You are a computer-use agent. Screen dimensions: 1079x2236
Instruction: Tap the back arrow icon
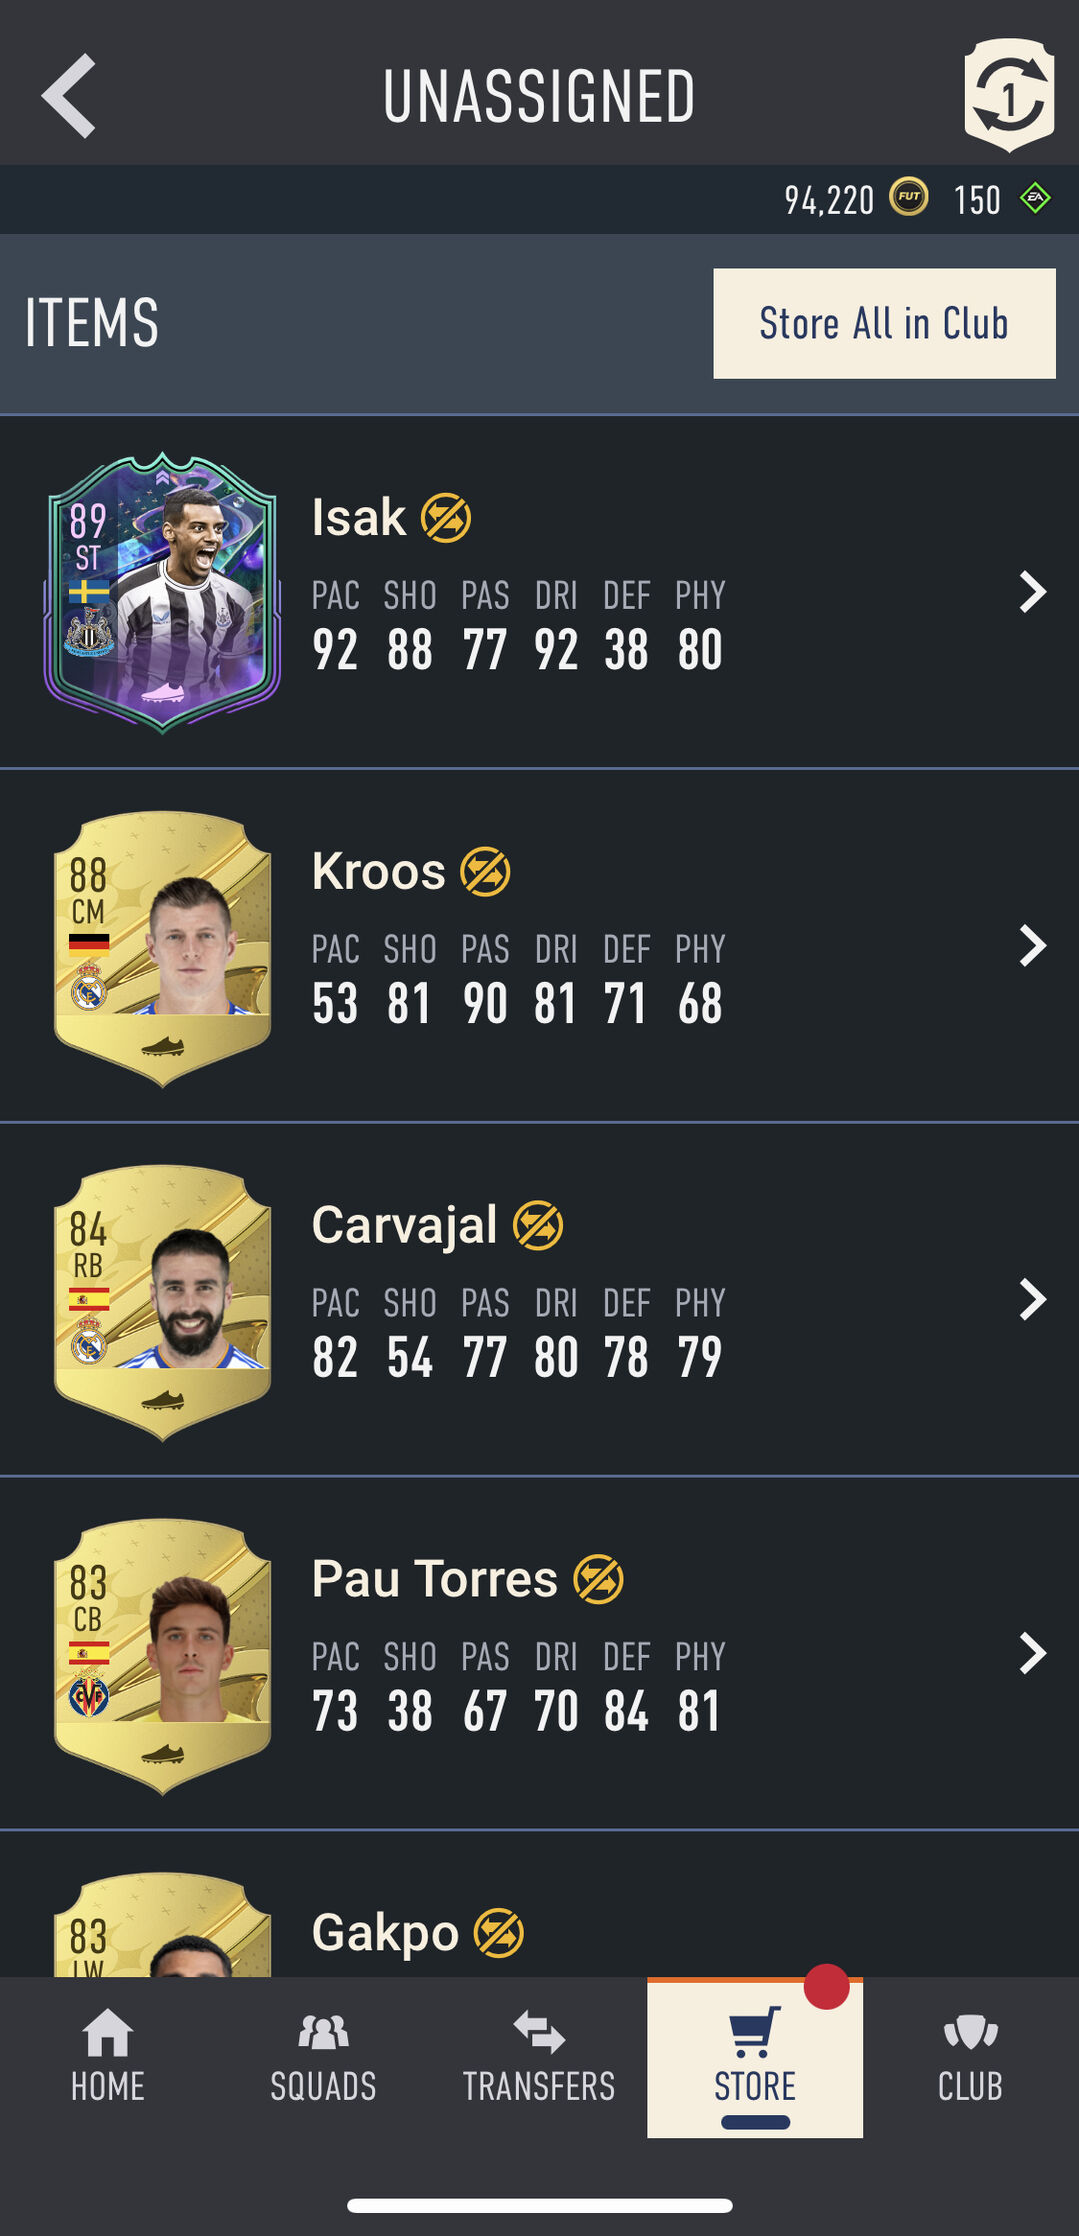click(x=68, y=96)
